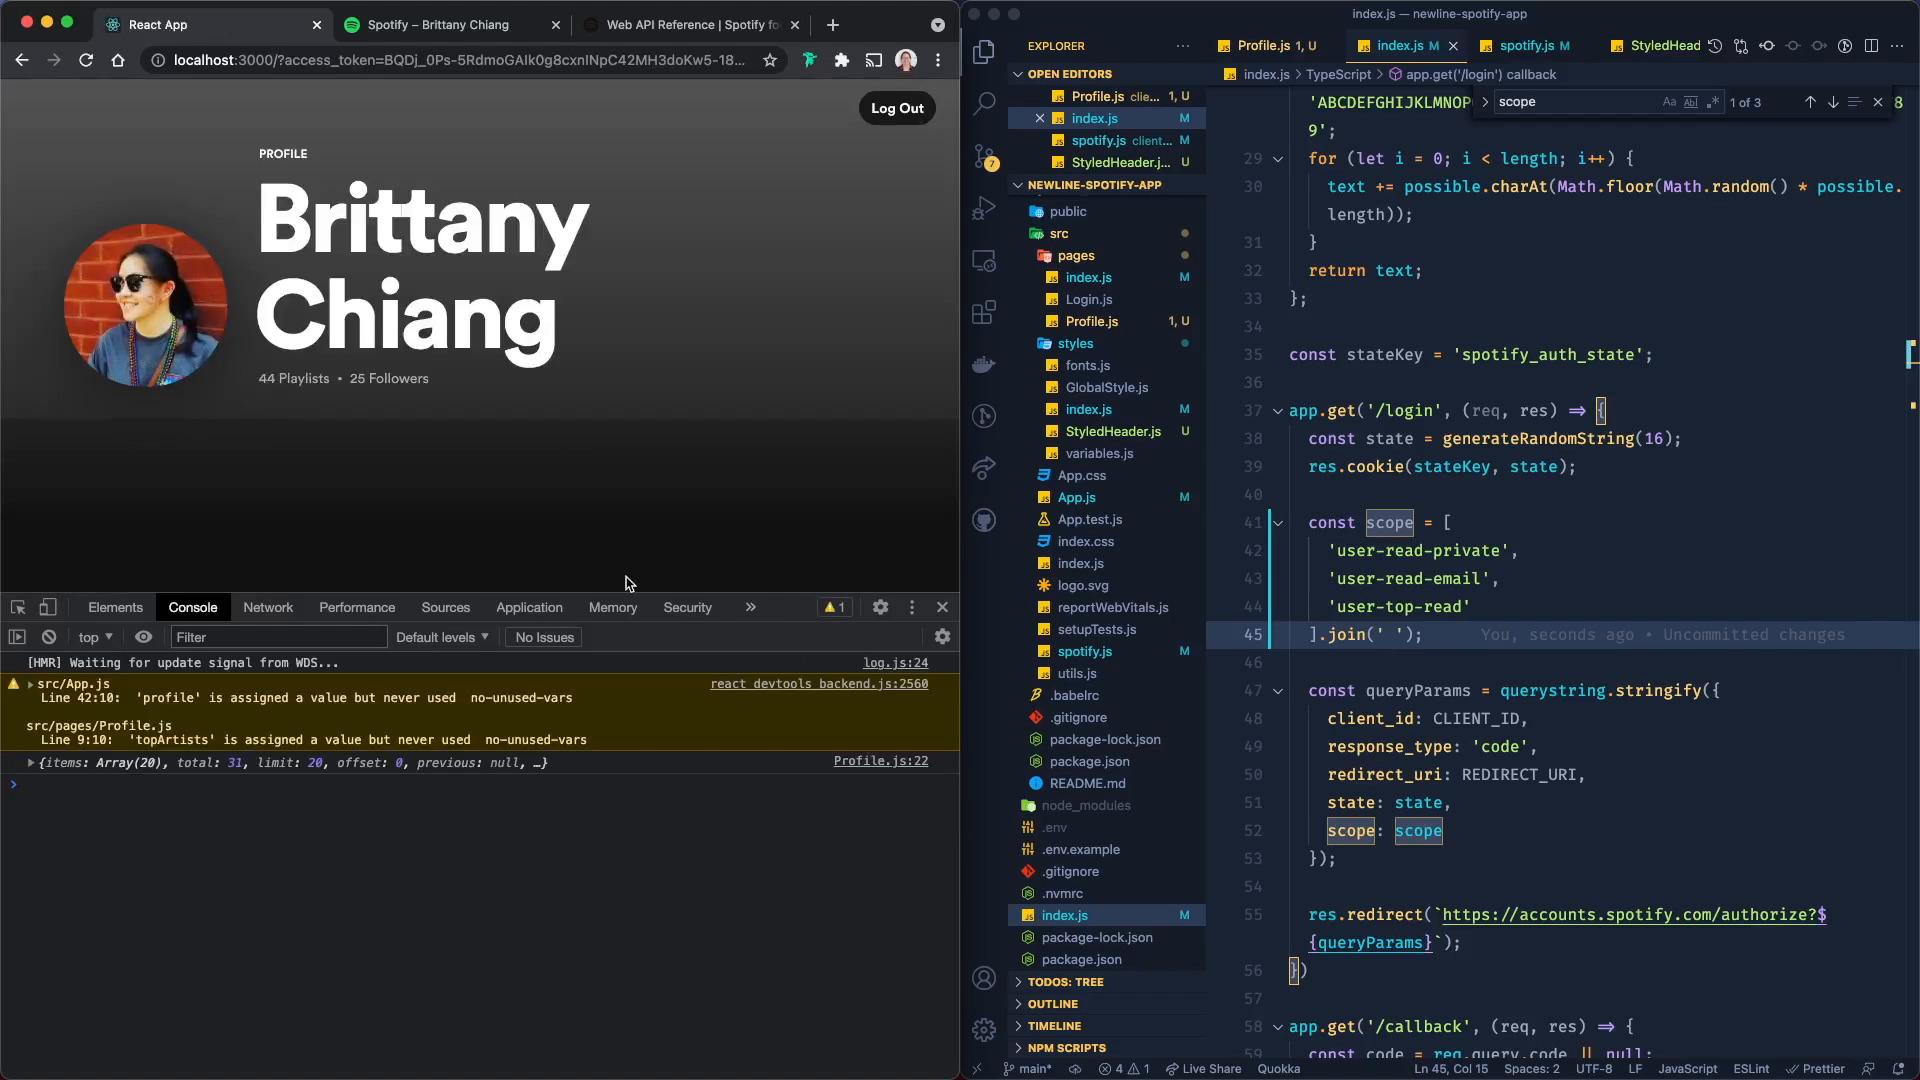The image size is (1920, 1080).
Task: Fold the app.get('/login') block at line 37
Action: click(x=1277, y=411)
